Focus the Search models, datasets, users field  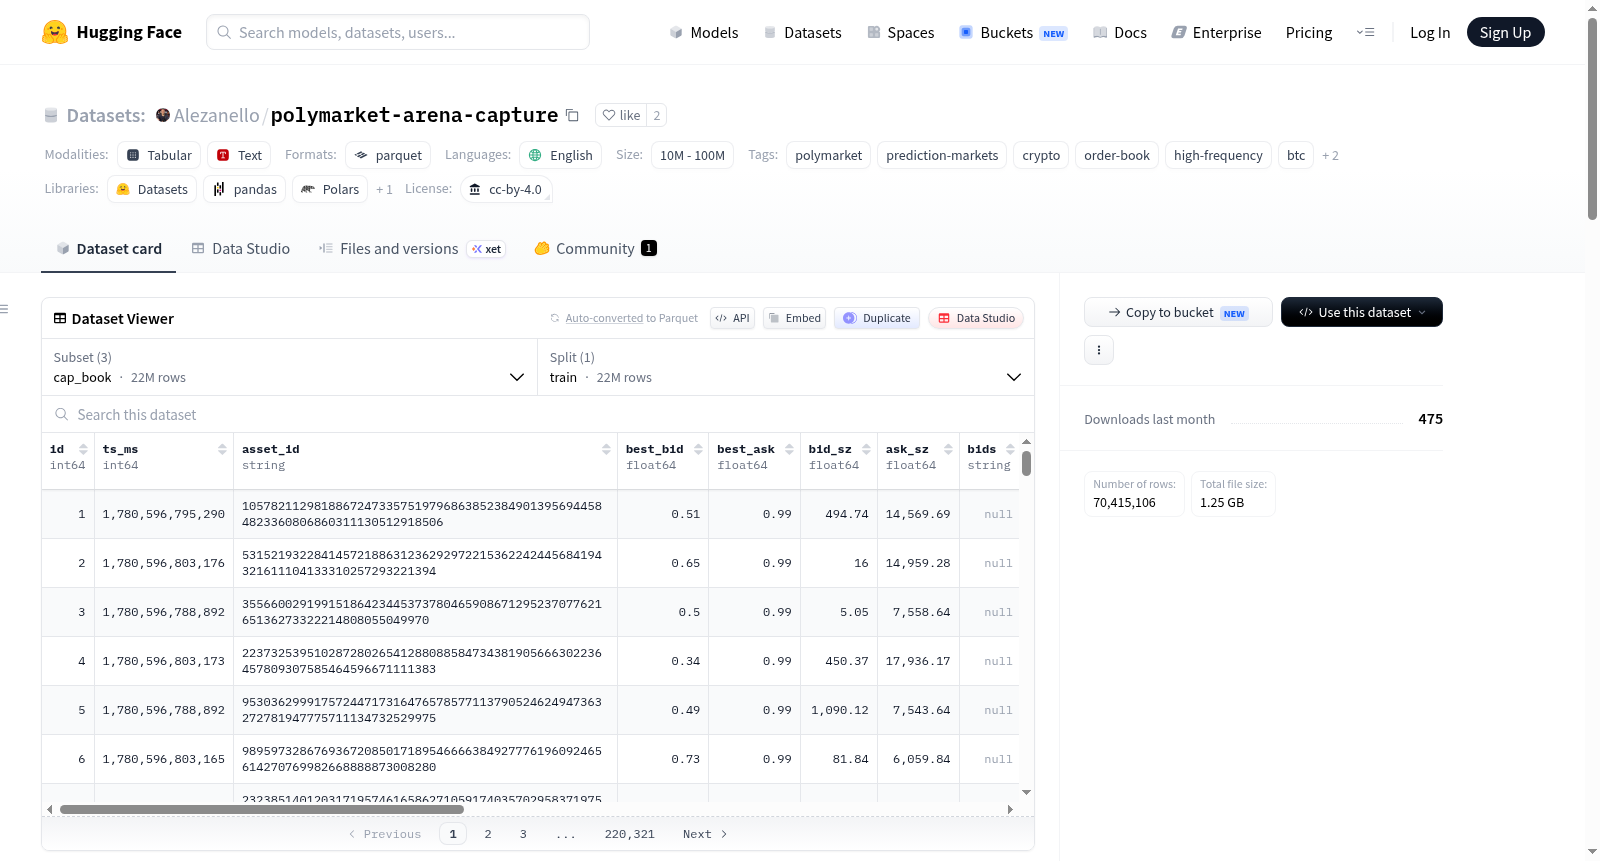coord(398,32)
